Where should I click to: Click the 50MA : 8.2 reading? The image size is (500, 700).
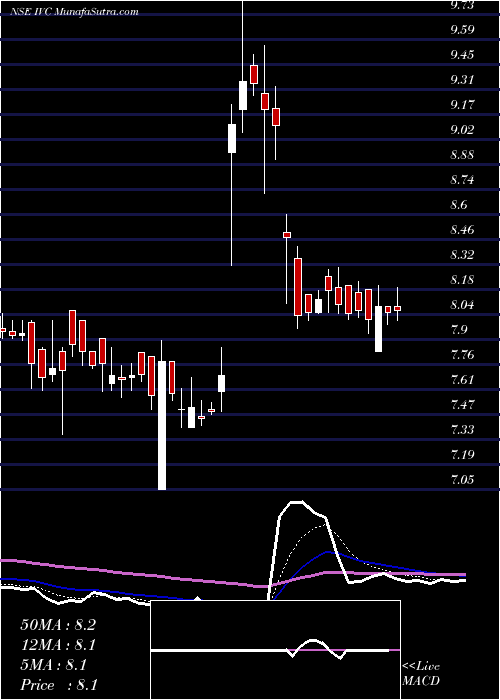(58, 625)
